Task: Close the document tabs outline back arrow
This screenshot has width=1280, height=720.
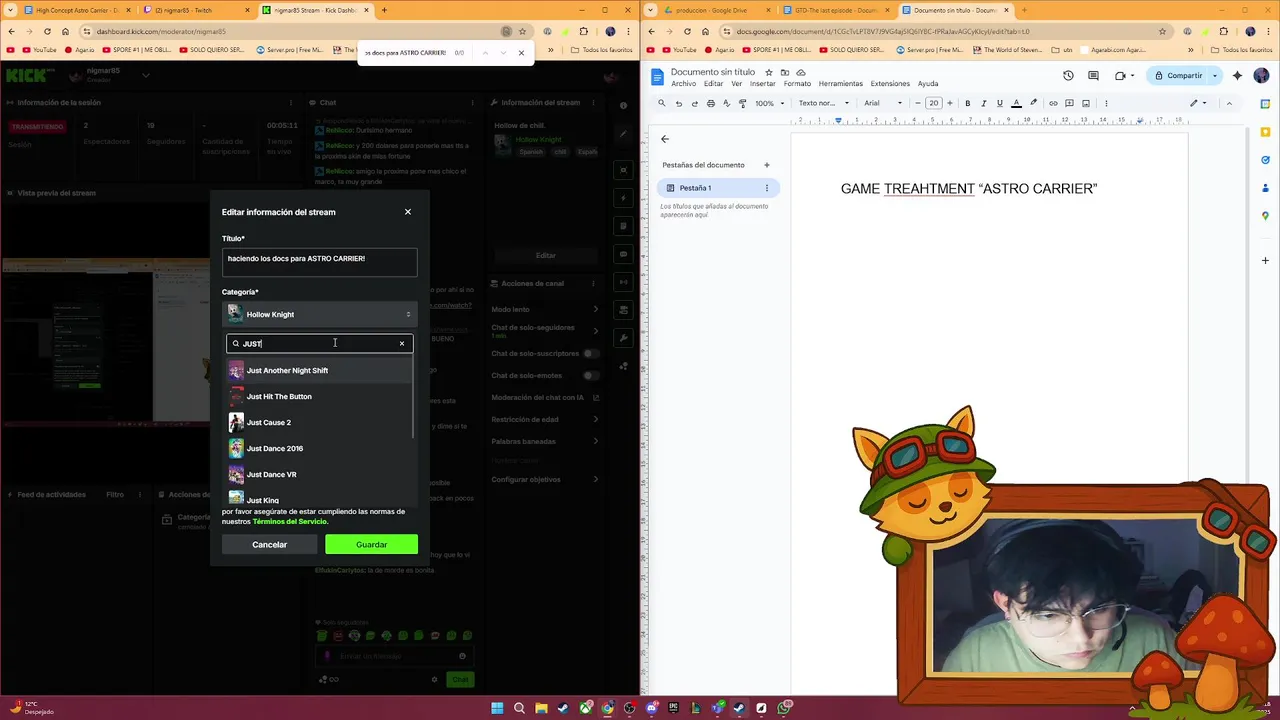Action: (x=665, y=139)
